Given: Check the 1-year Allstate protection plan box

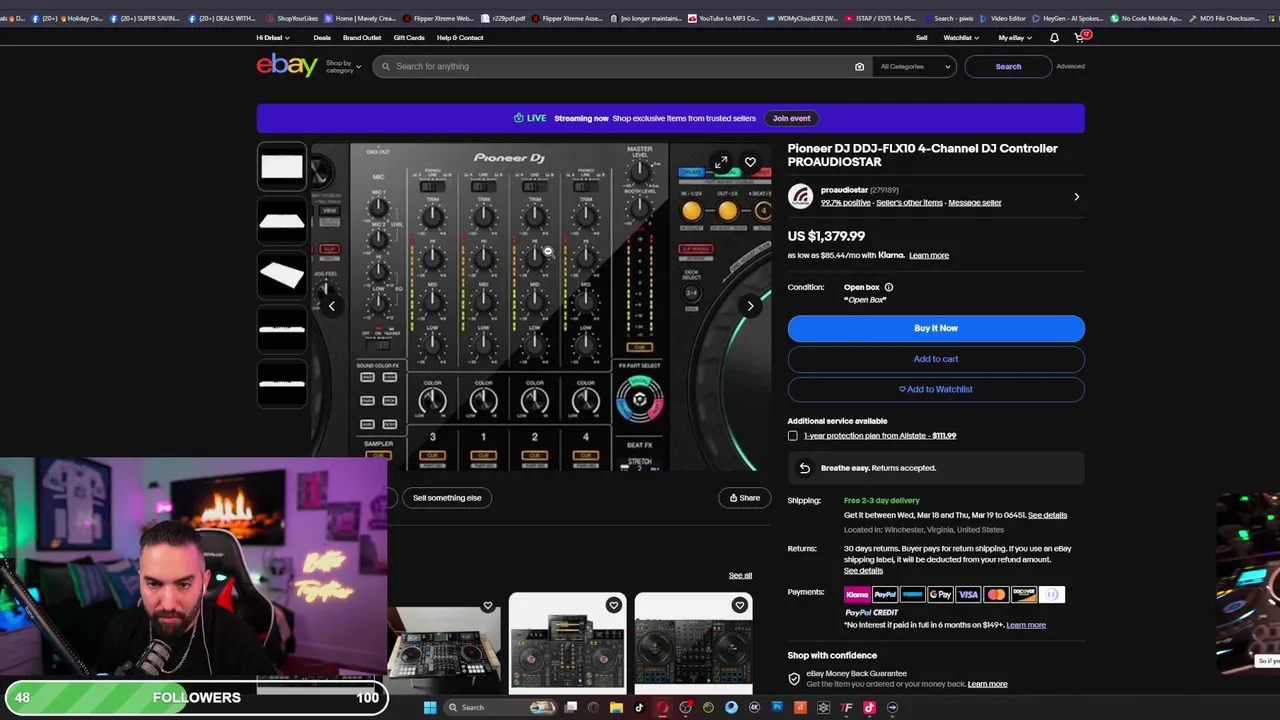Looking at the screenshot, I should point(793,436).
